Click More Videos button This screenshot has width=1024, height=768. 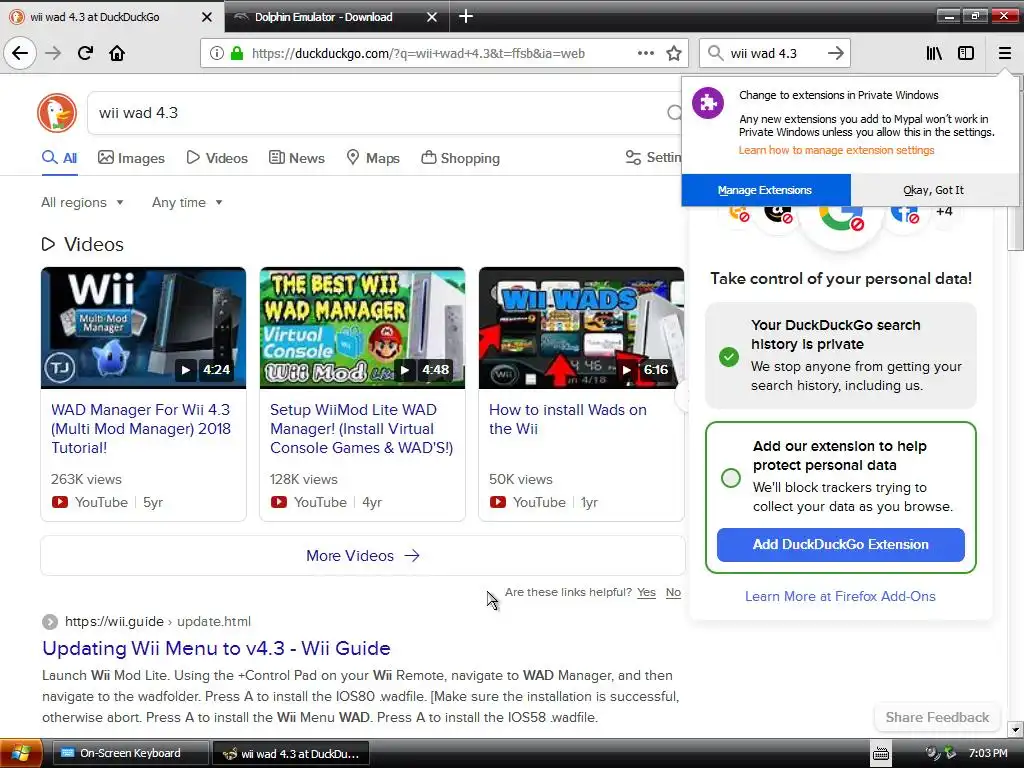coord(362,556)
